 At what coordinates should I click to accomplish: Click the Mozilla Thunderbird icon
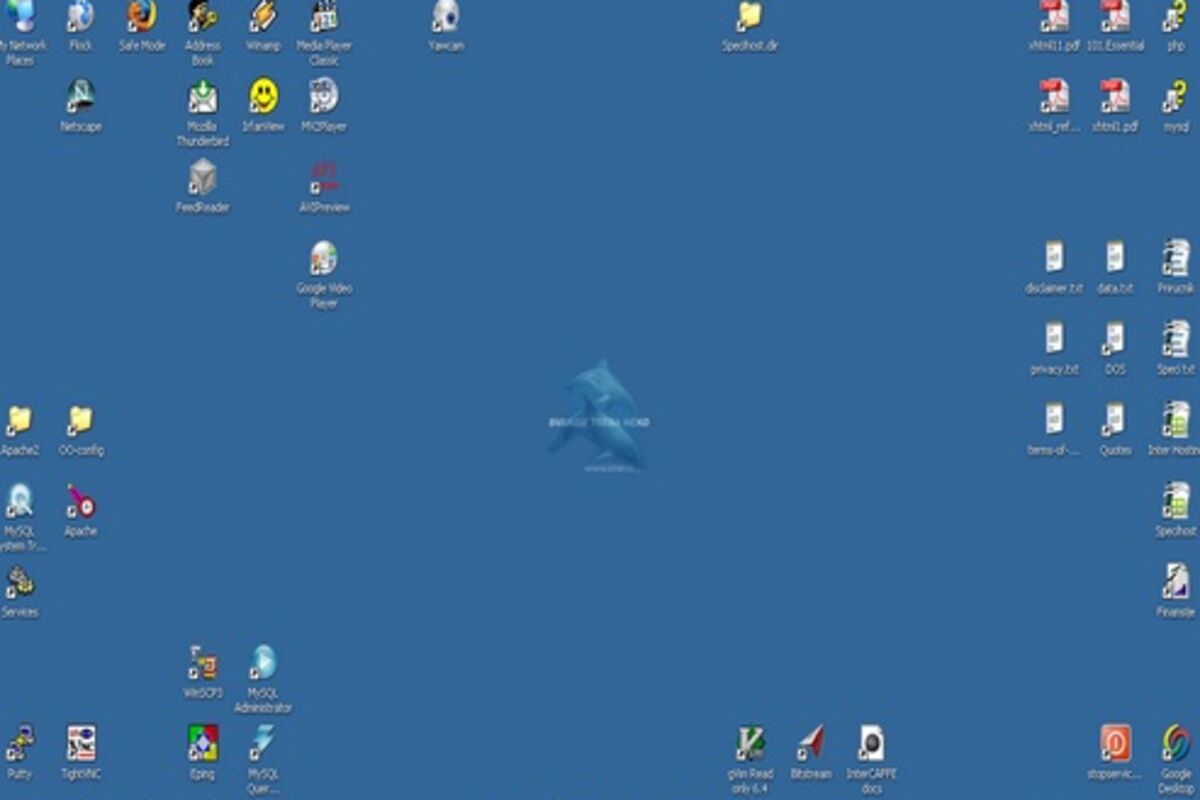coord(203,98)
